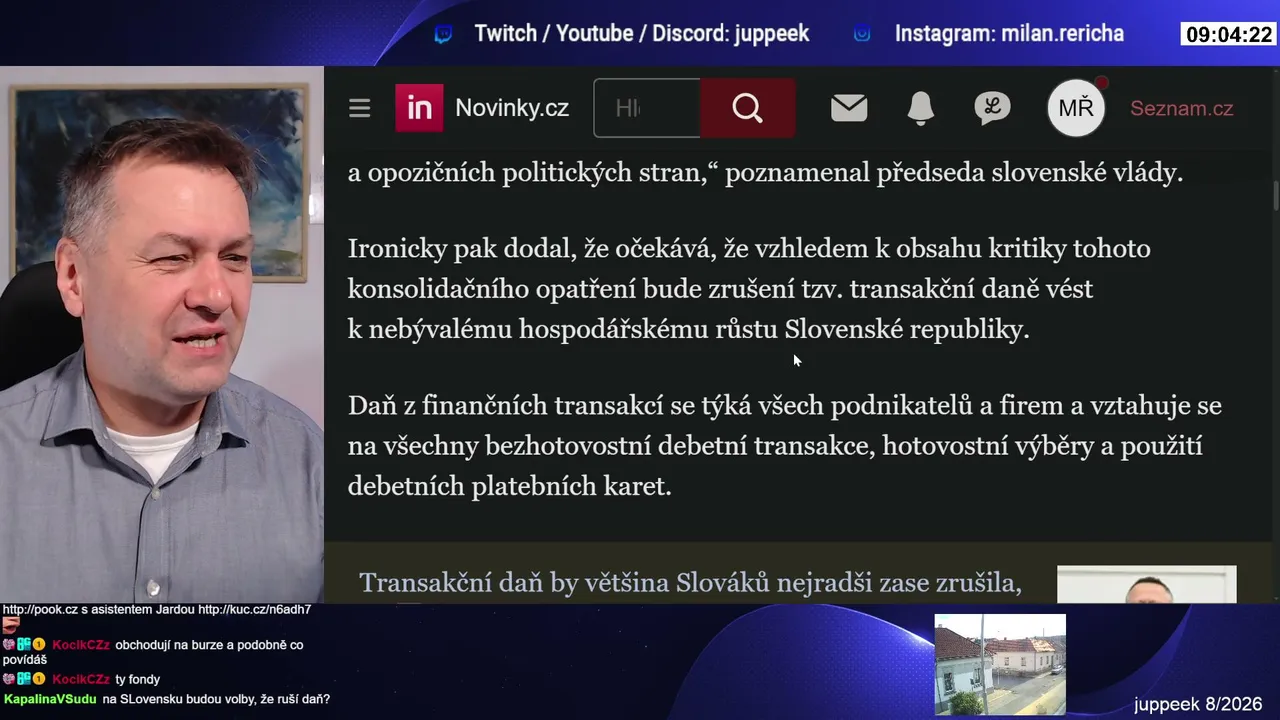The width and height of the screenshot is (1280, 720).
Task: Open related article "Transakční daň by většina Slováků"
Action: [690, 583]
